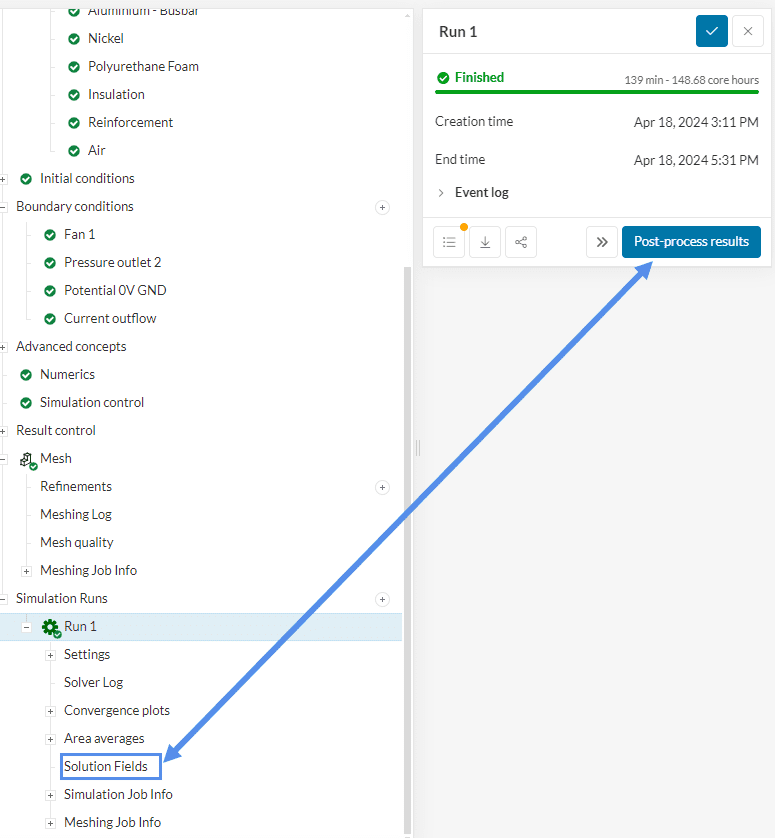Download the Run 1 results
The height and width of the screenshot is (838, 775).
pos(485,242)
